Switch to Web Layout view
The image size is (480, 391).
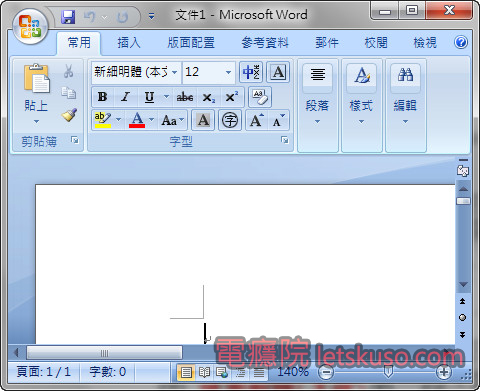[x=222, y=372]
